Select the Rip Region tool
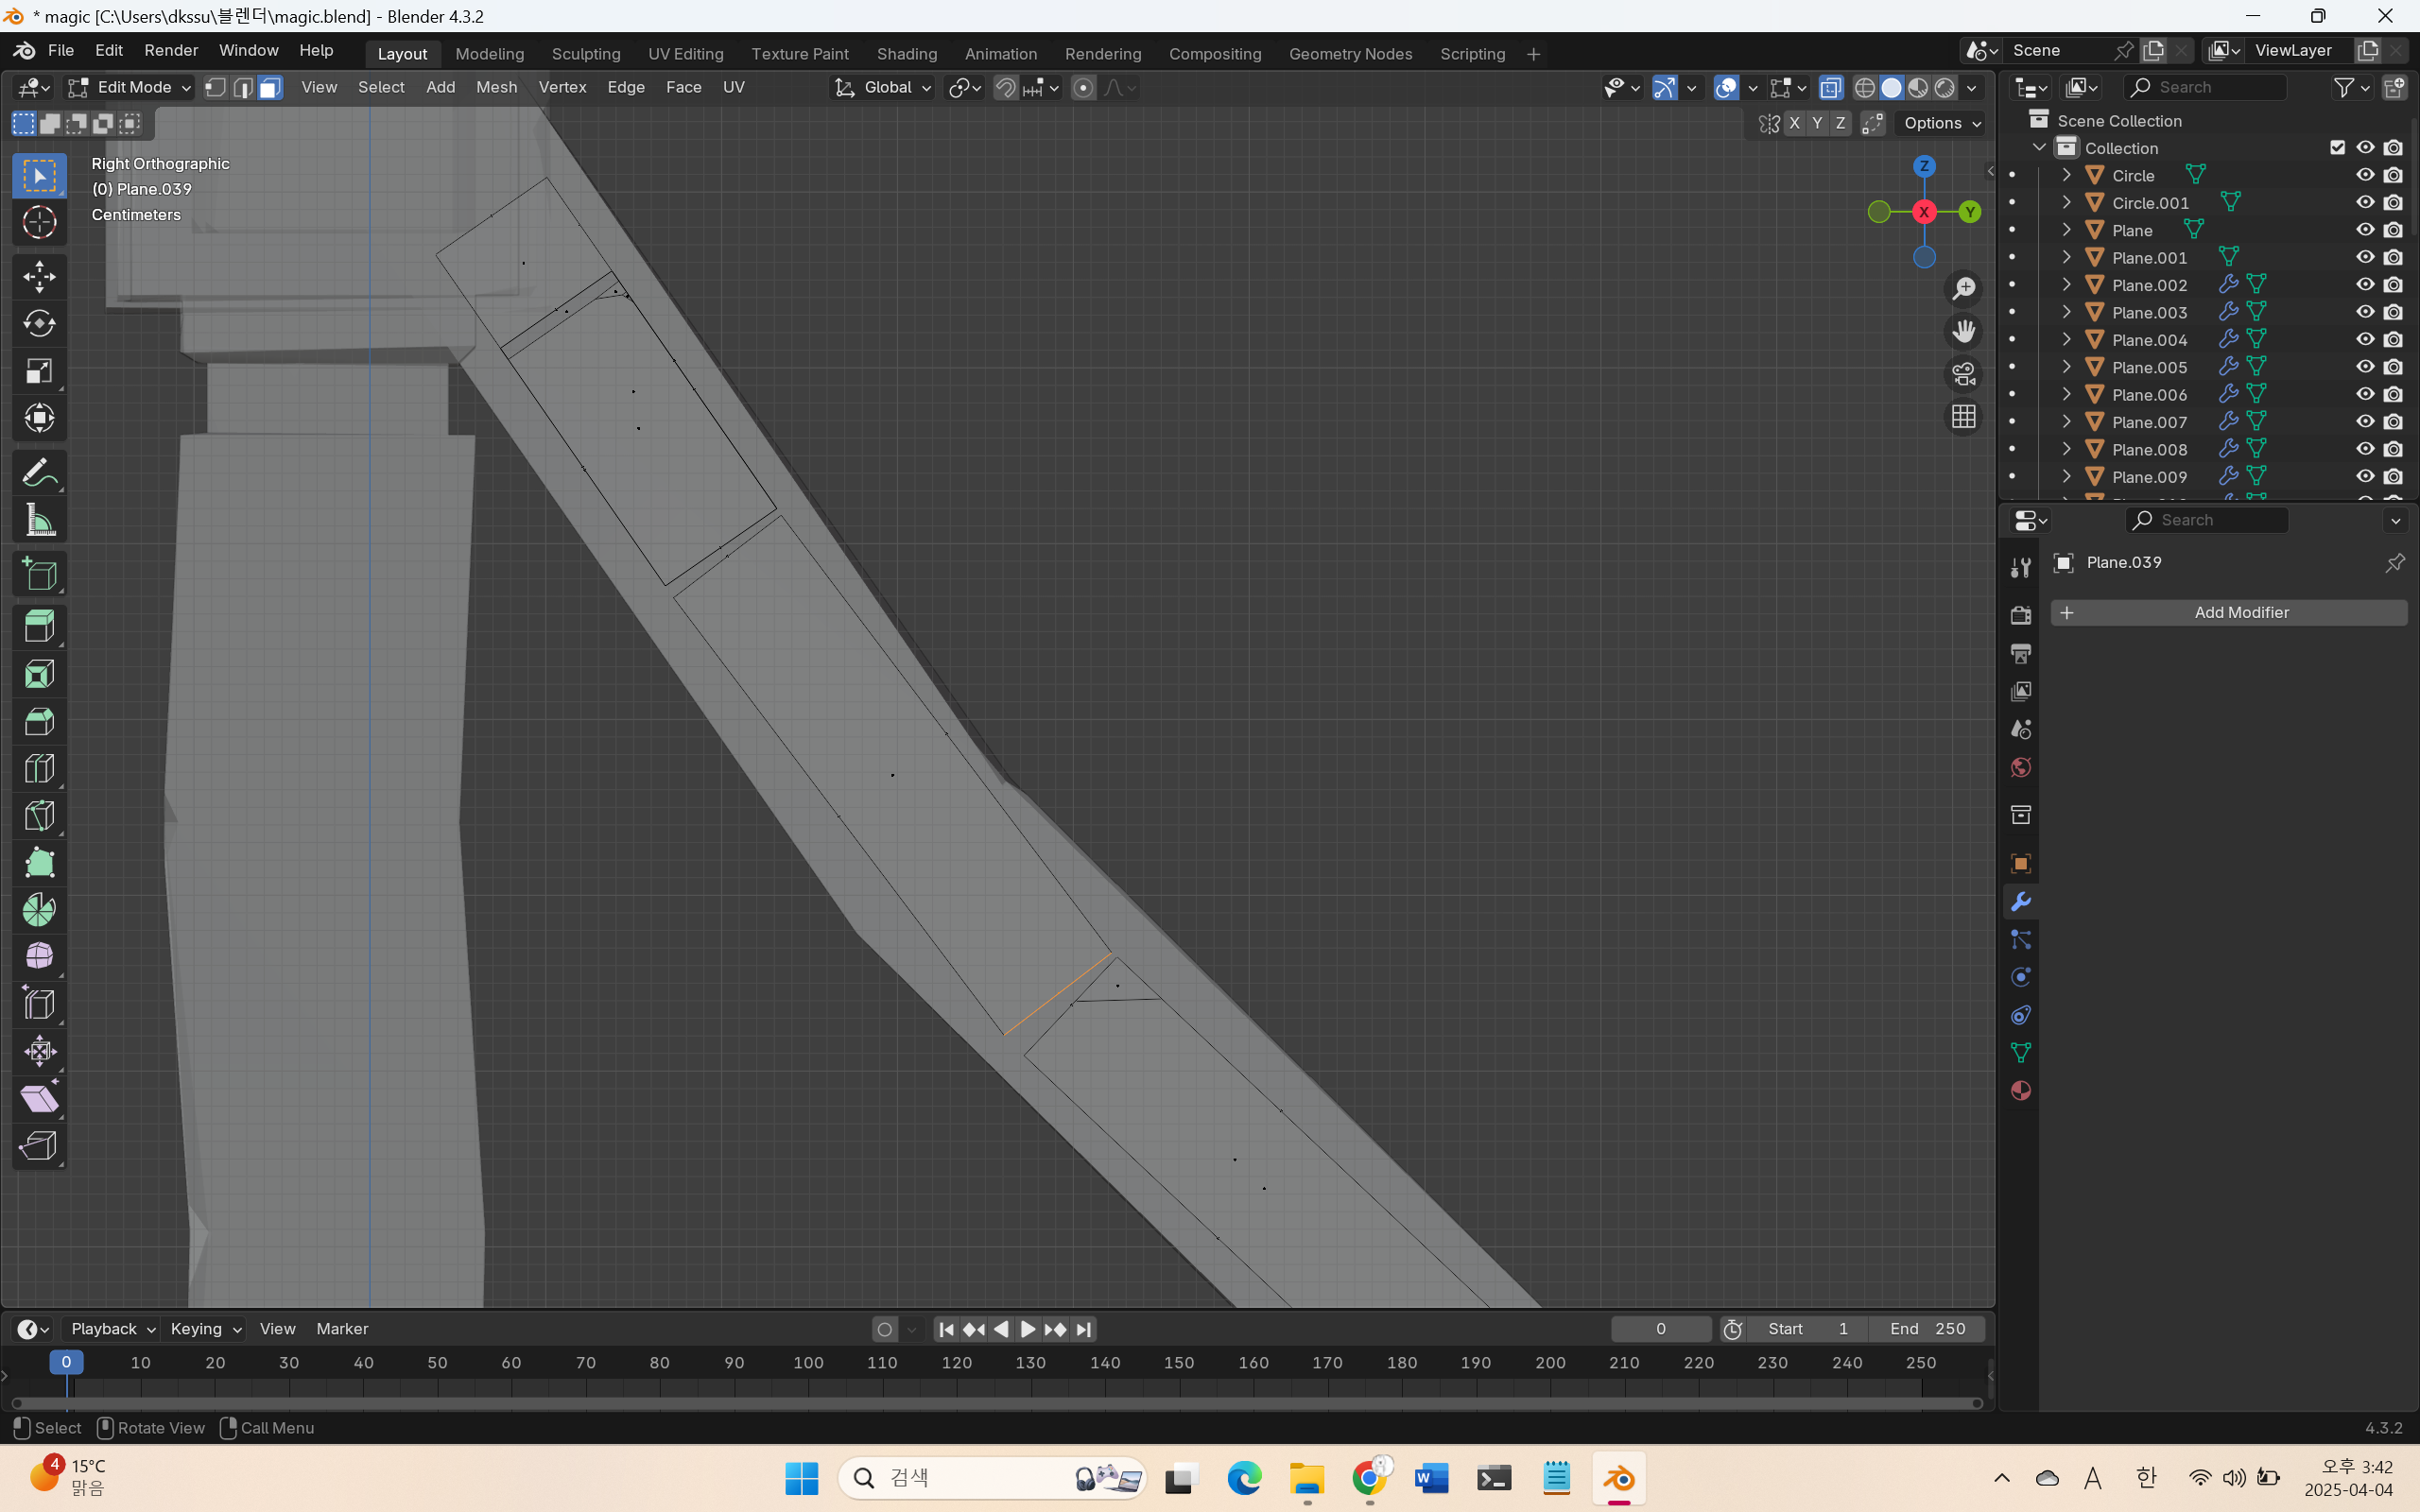The image size is (2420, 1512). pos(39,1145)
